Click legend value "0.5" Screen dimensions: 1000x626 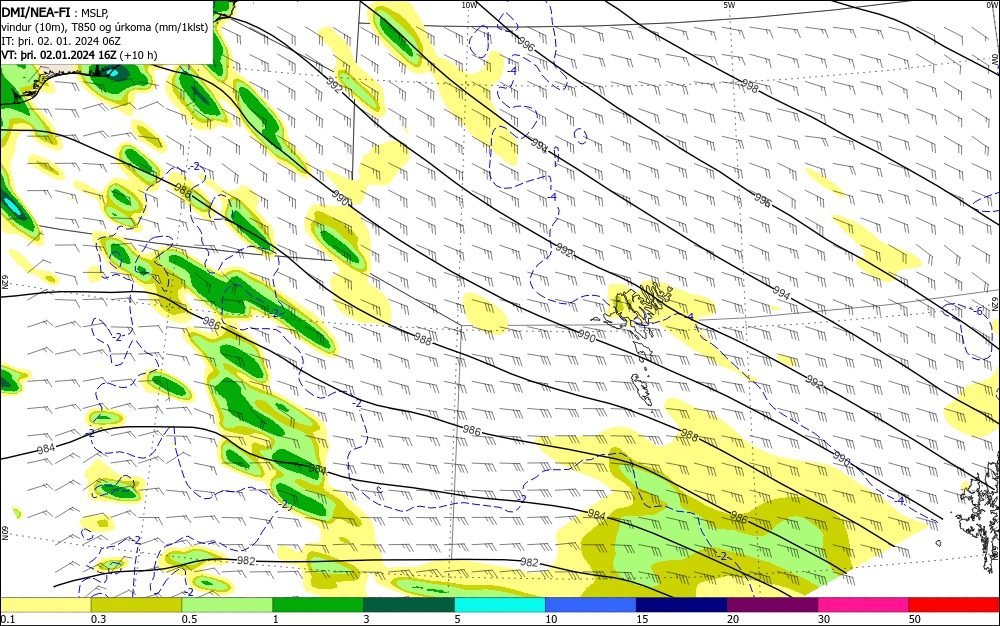coord(189,619)
